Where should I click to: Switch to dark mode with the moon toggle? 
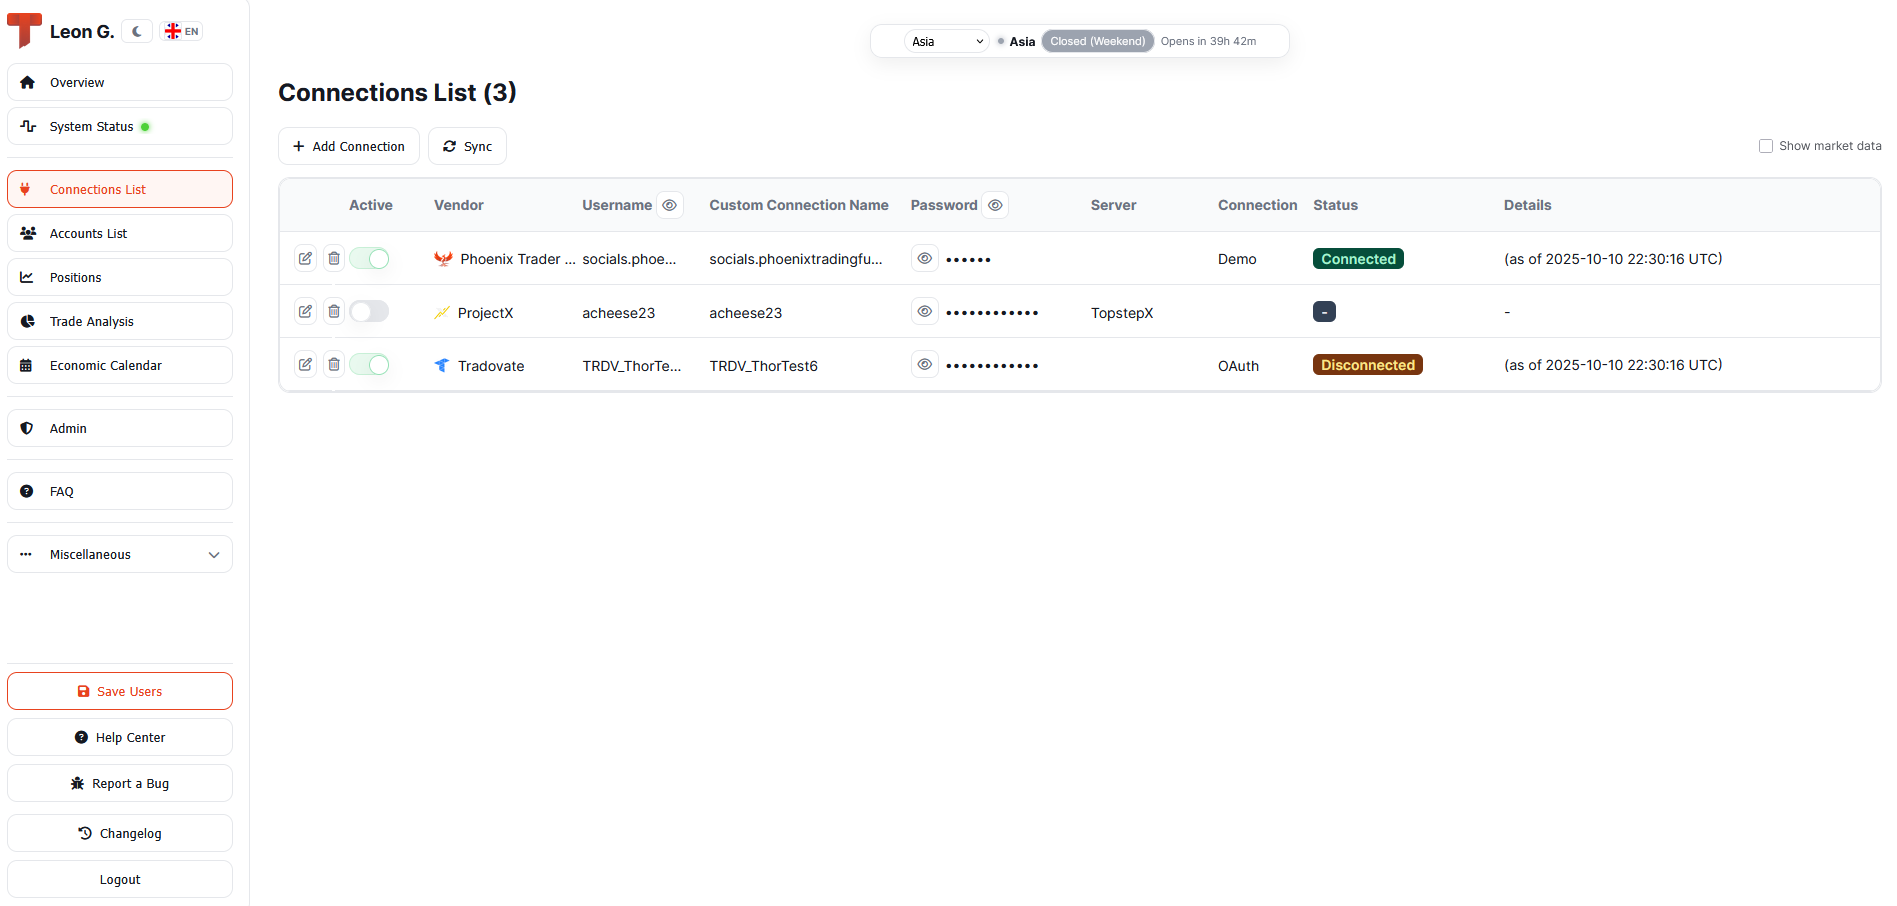(x=136, y=31)
